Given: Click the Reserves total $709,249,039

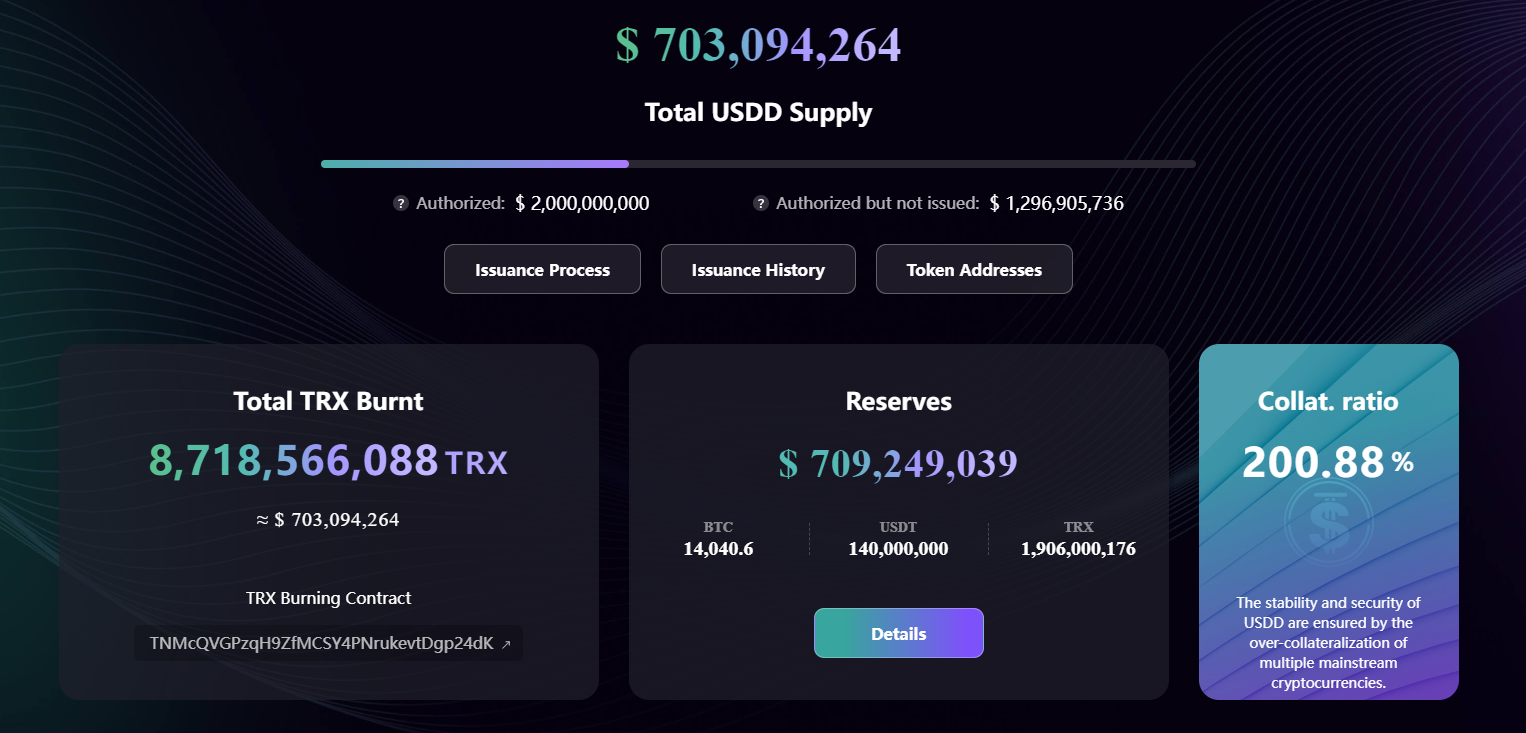Looking at the screenshot, I should click(898, 463).
